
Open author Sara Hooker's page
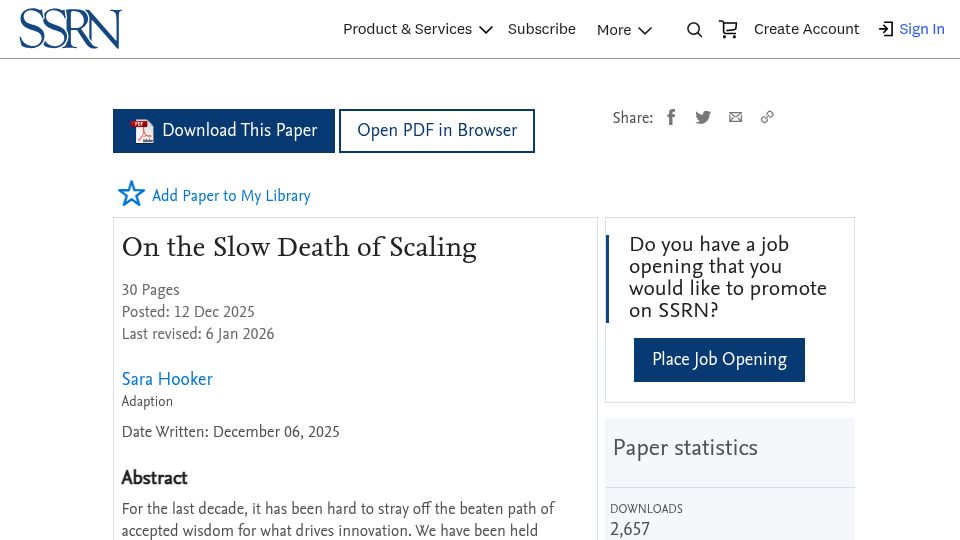point(167,379)
